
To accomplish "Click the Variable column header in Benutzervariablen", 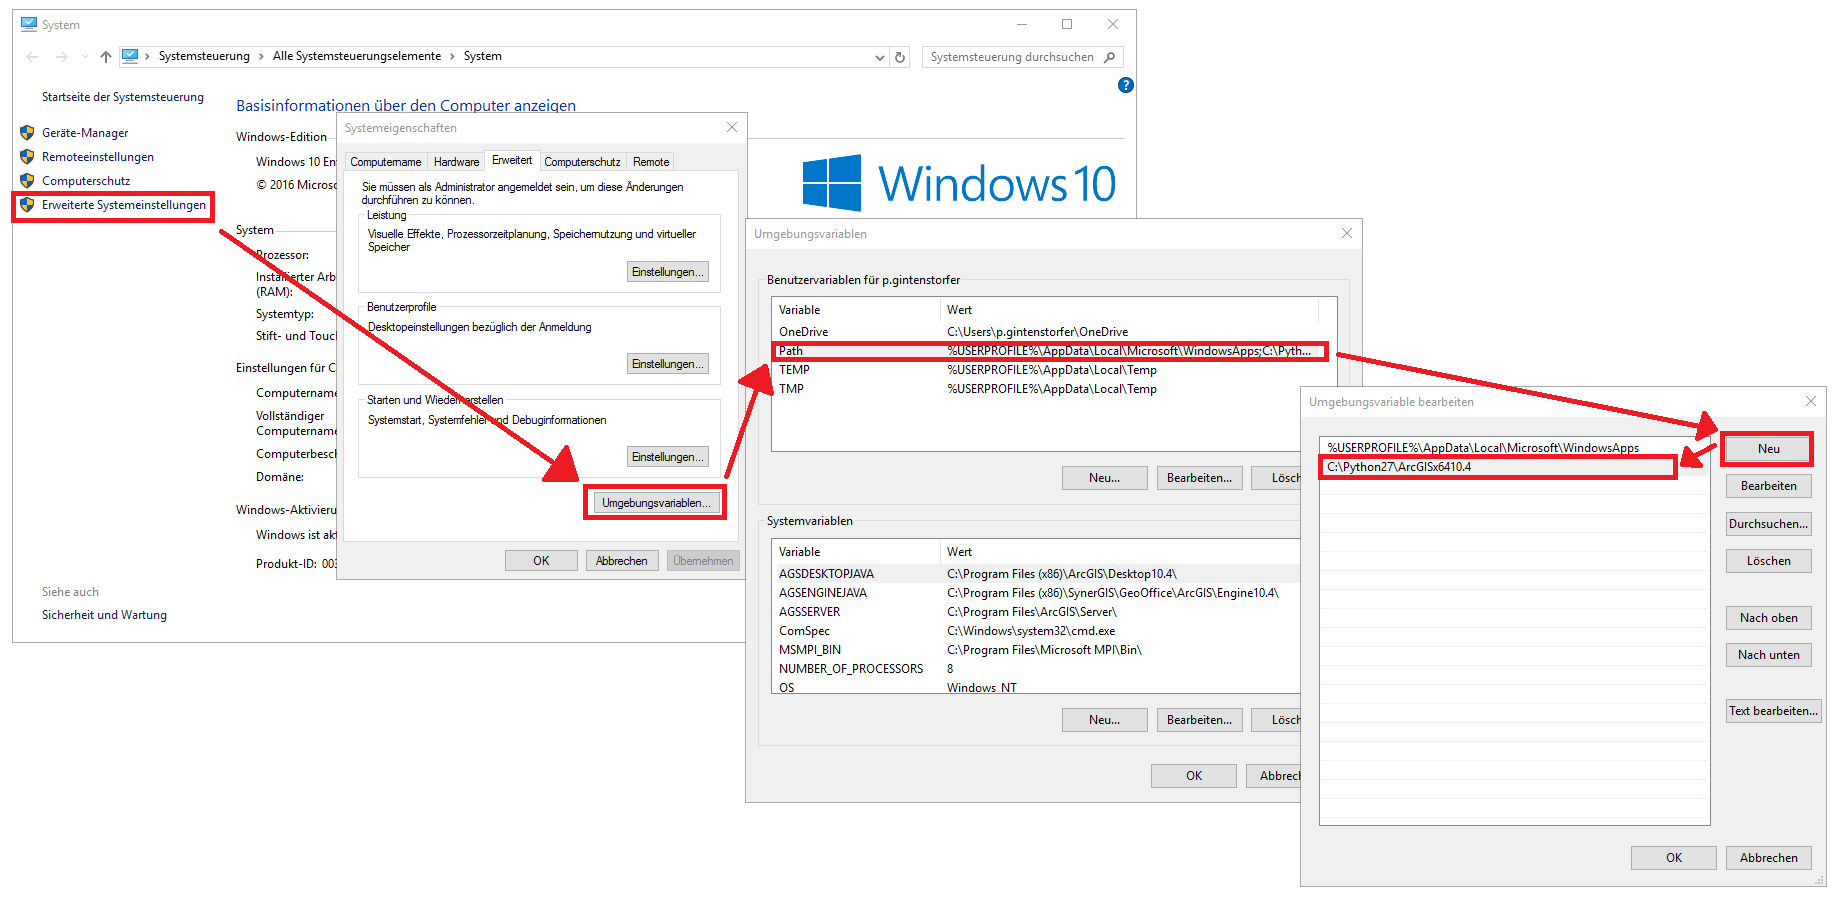I will coord(856,310).
